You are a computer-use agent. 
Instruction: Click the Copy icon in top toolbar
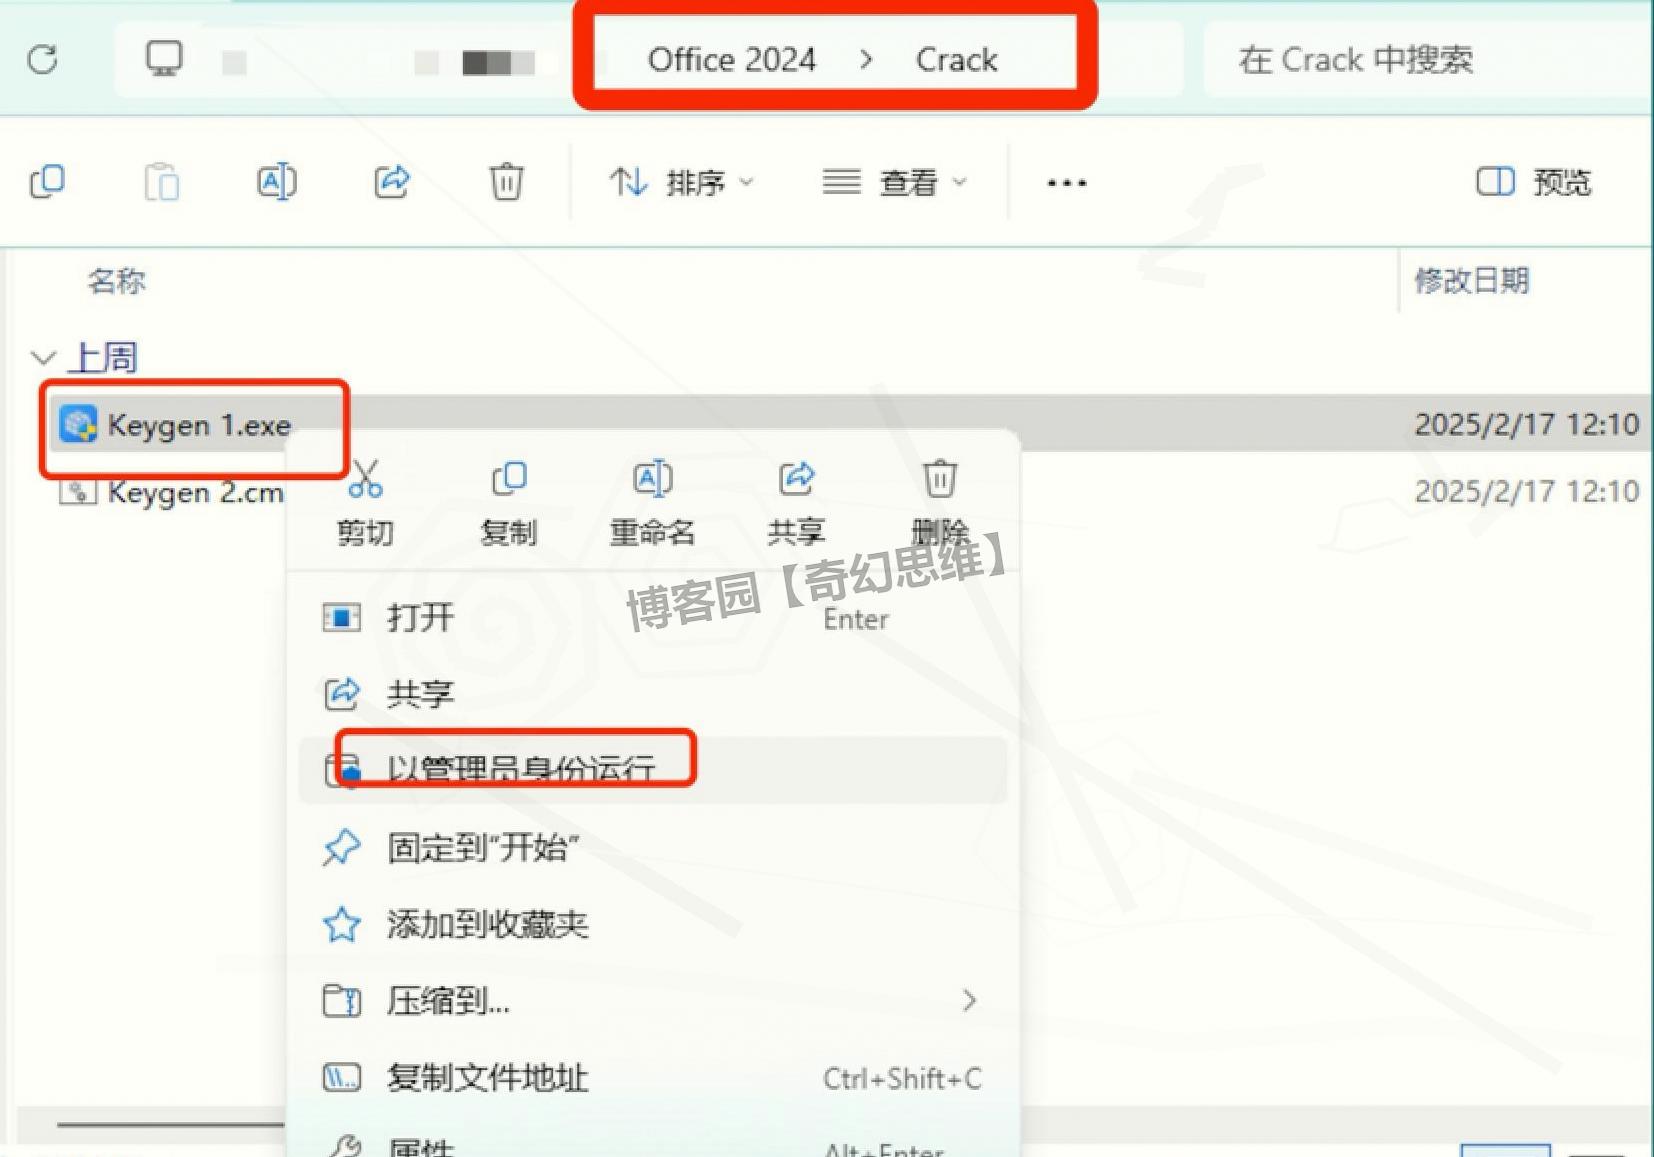click(47, 182)
